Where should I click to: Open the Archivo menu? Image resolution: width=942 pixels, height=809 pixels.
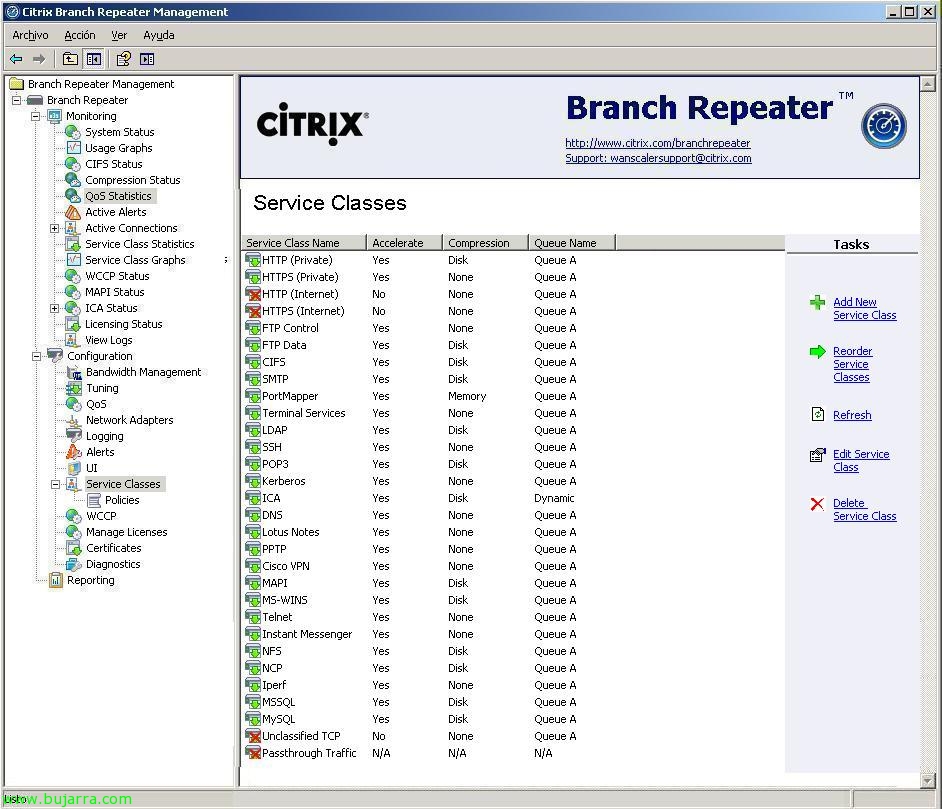click(x=30, y=35)
